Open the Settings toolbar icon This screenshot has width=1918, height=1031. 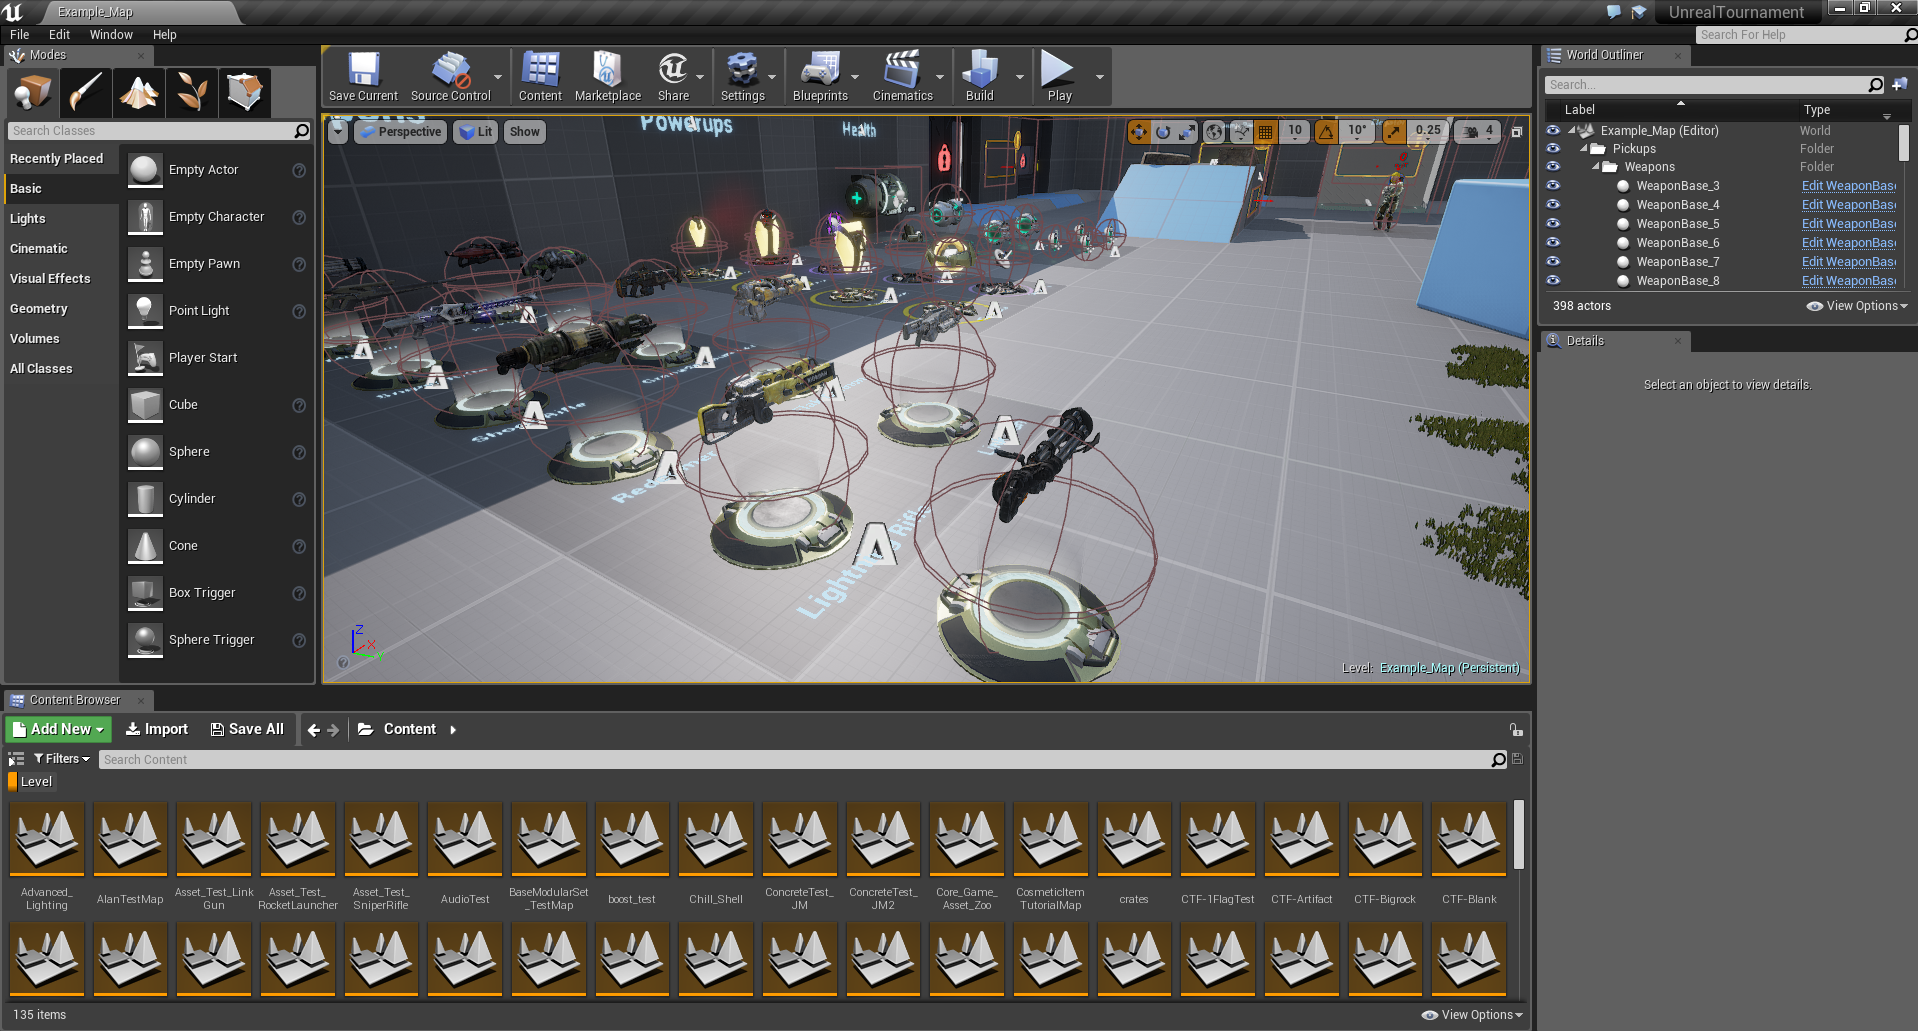pos(742,77)
